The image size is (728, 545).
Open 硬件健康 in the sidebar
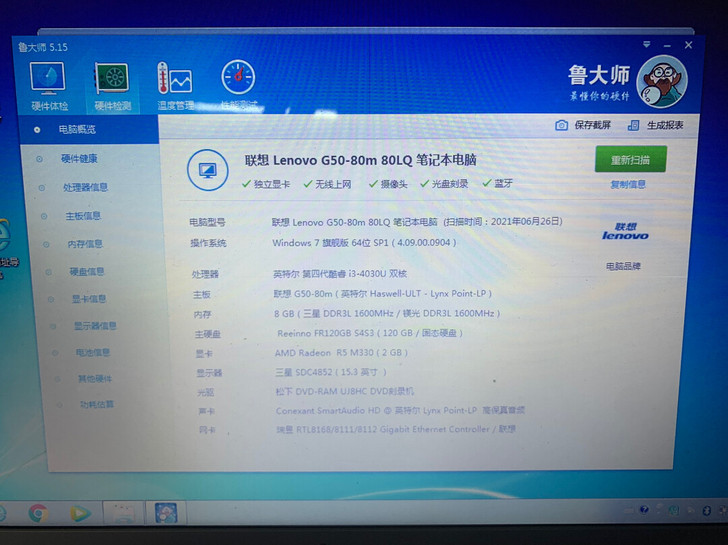pos(79,159)
